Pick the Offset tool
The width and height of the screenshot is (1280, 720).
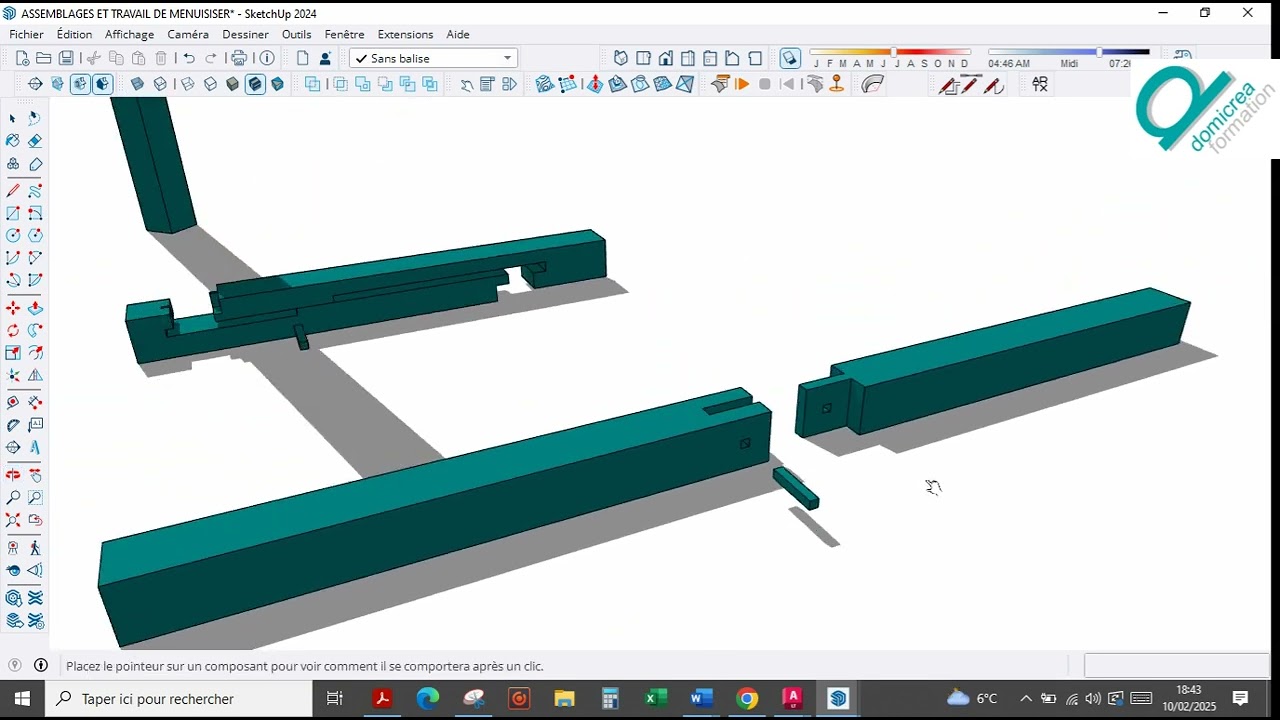(x=35, y=352)
